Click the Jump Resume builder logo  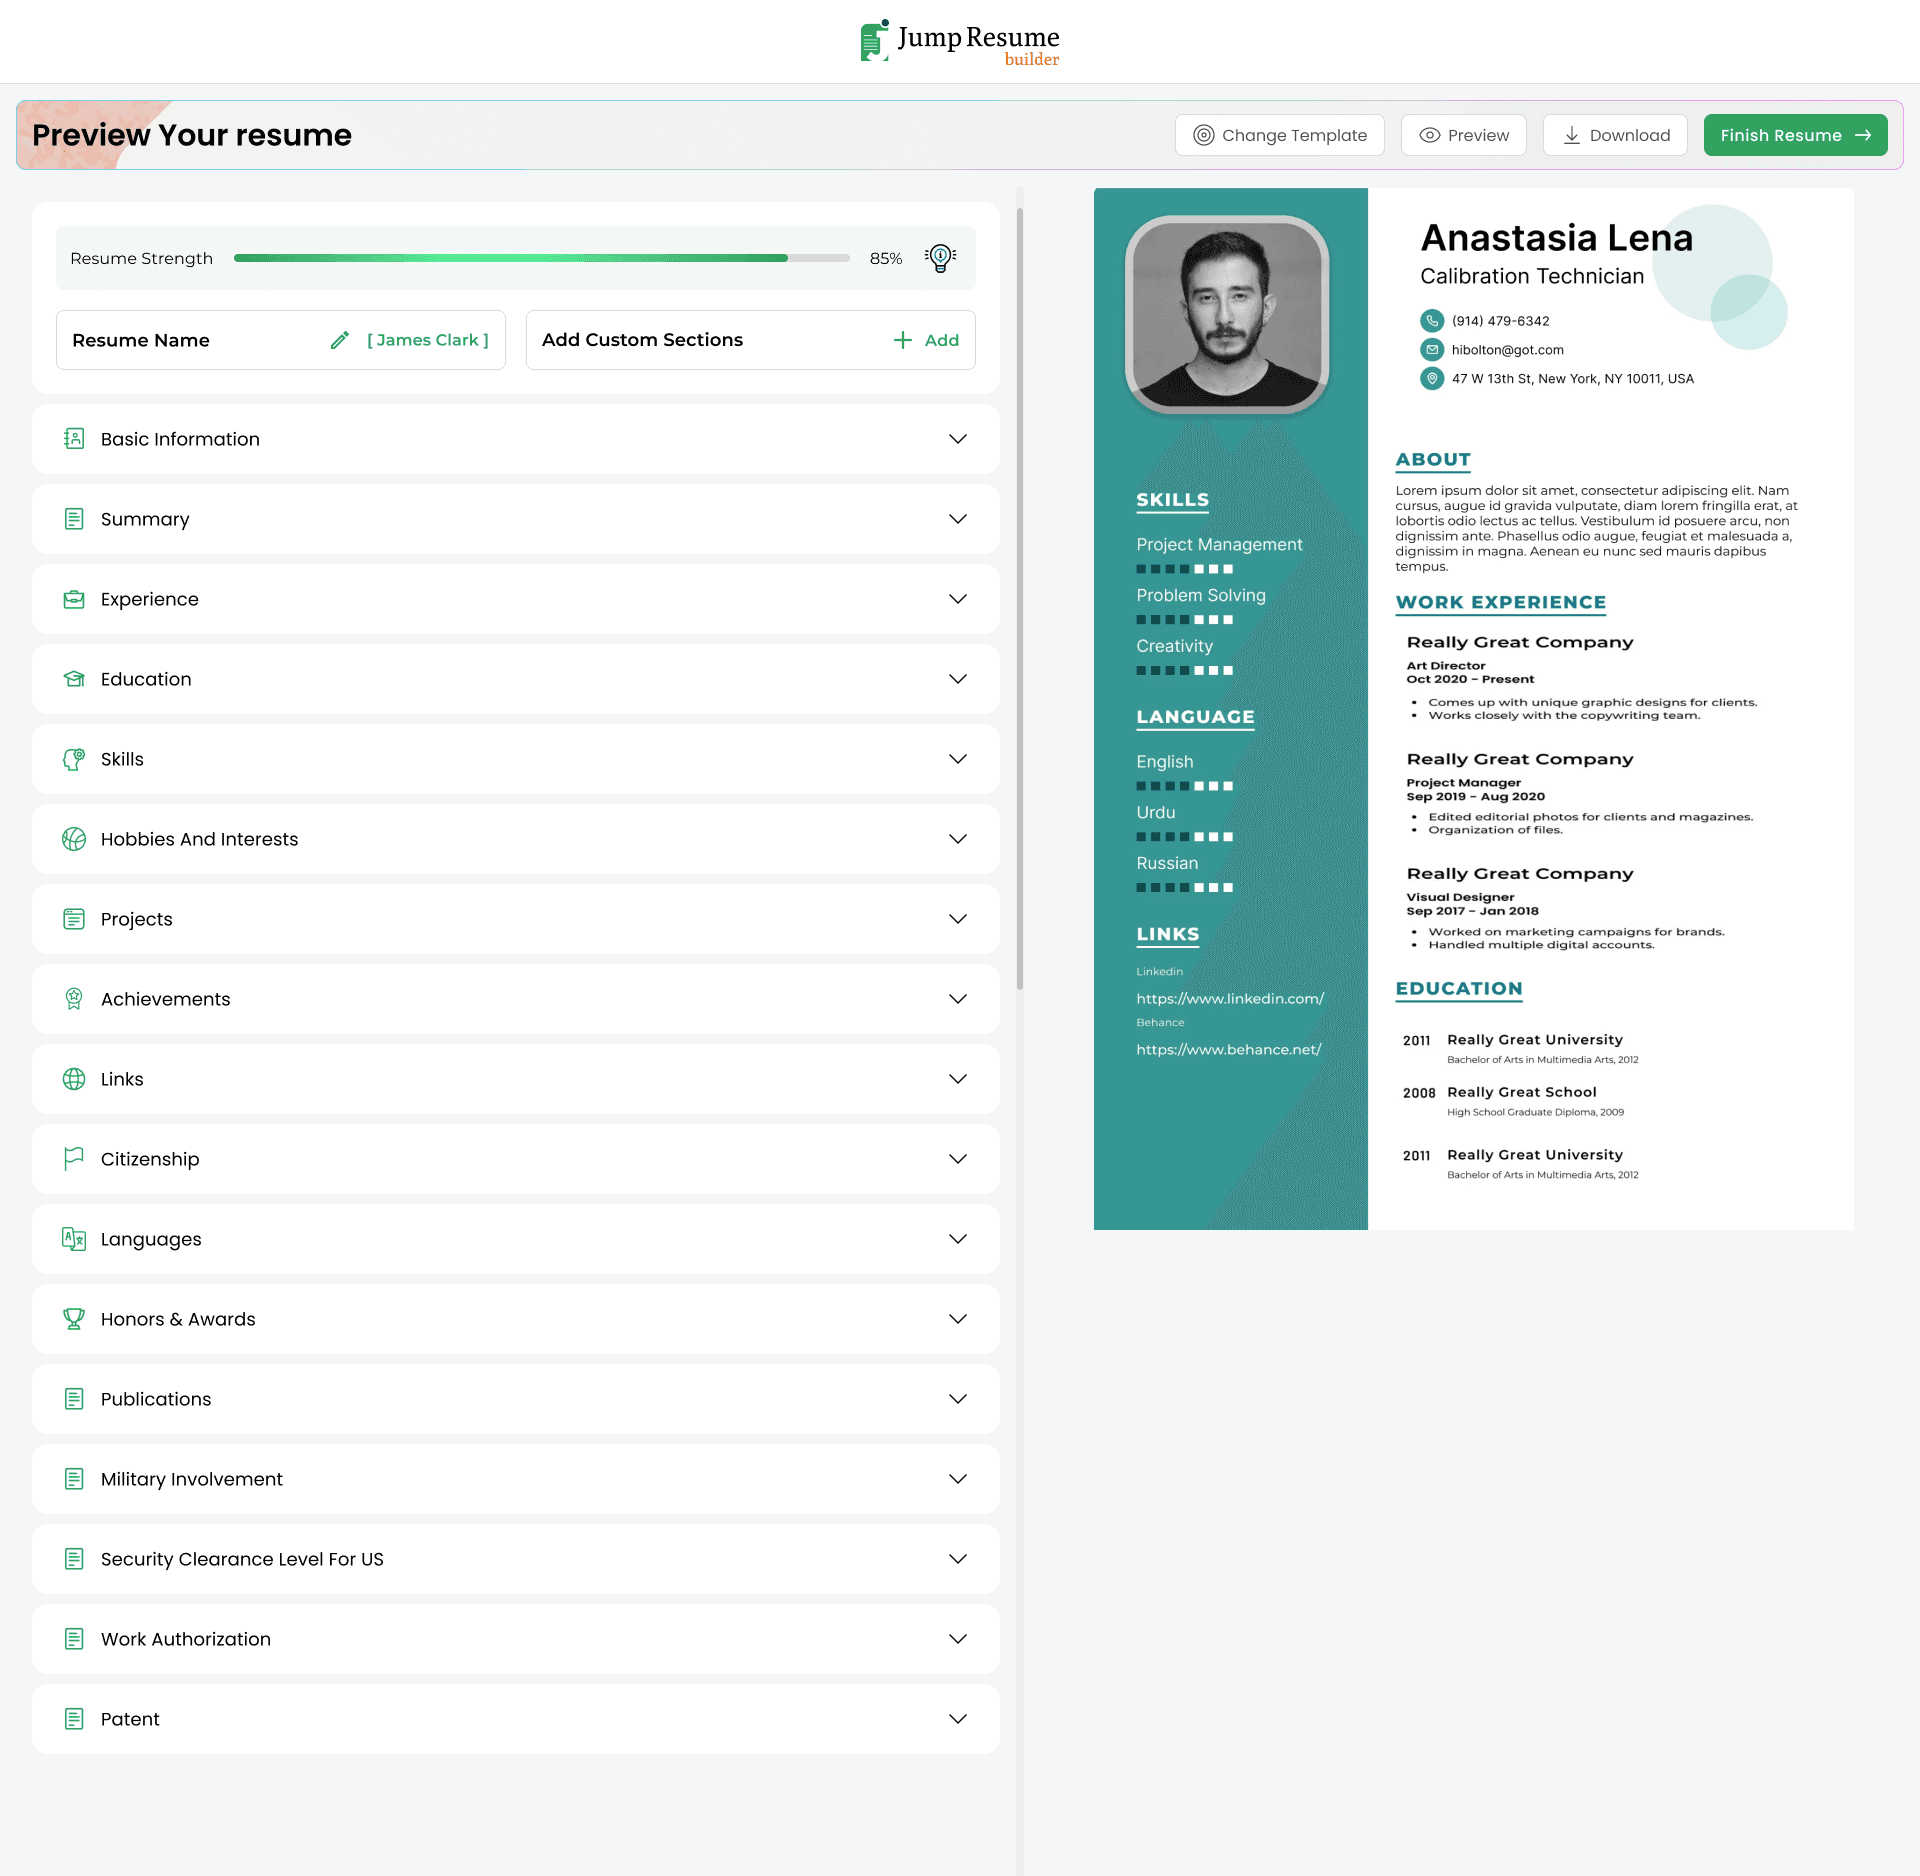click(958, 41)
